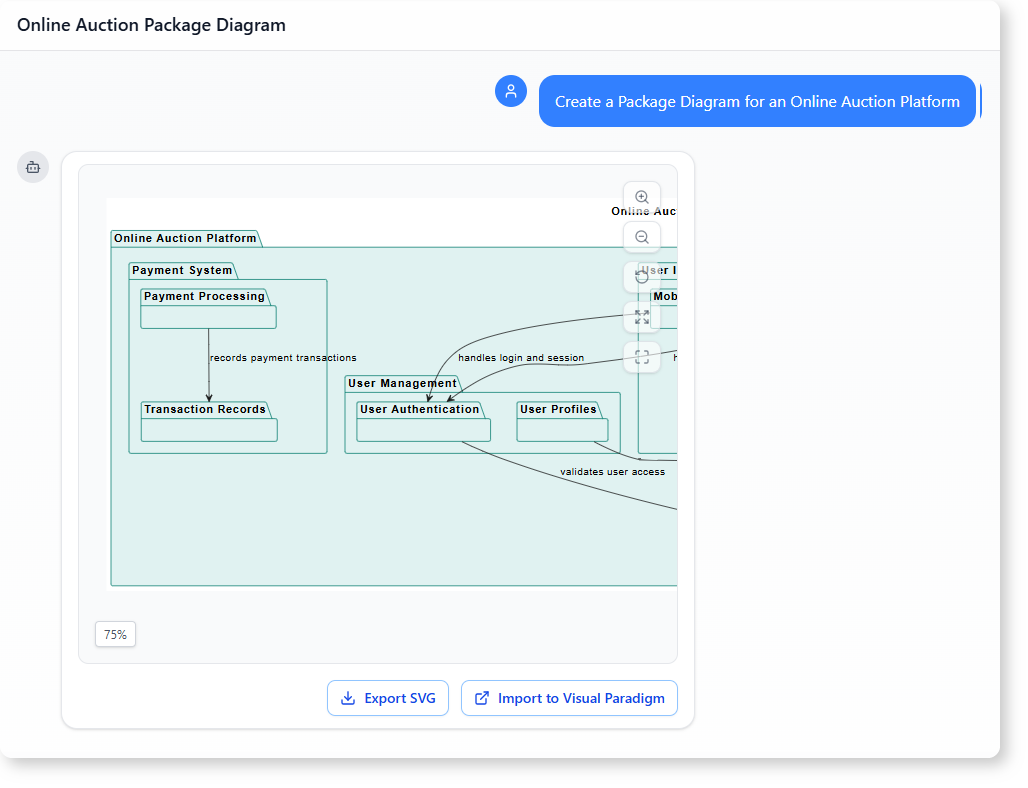Select the Transaction Records package
1028x788 pixels.
click(x=208, y=422)
